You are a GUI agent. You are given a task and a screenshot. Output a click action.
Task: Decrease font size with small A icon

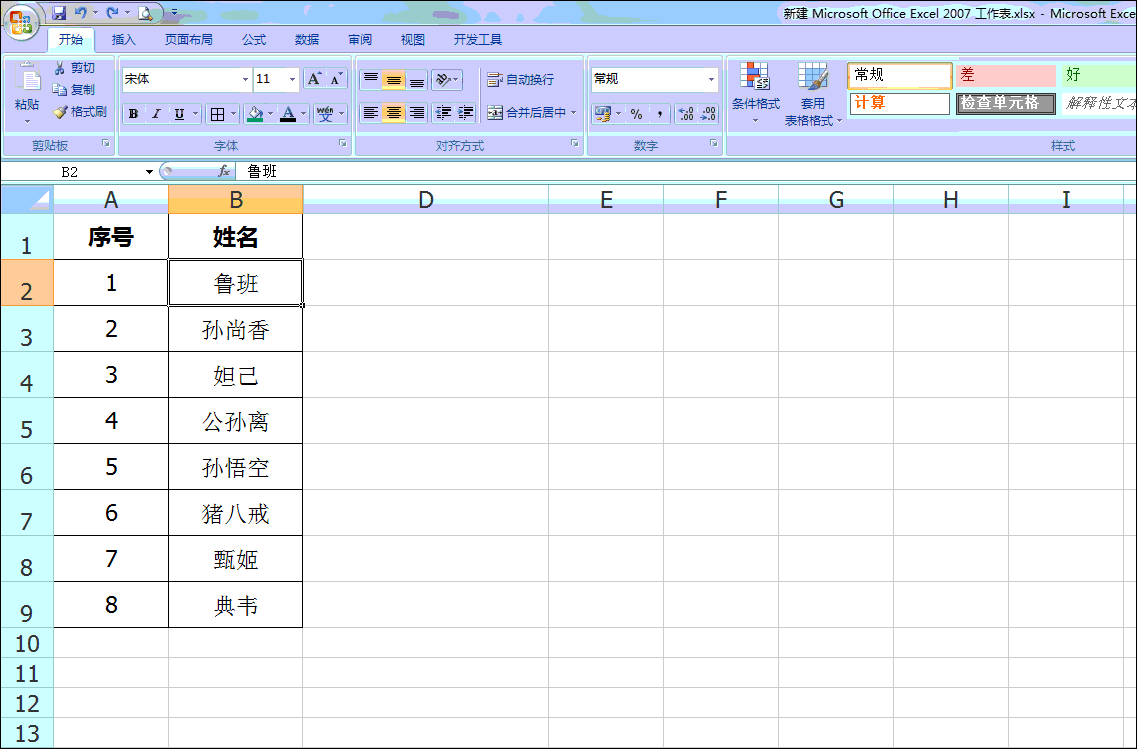pos(336,79)
